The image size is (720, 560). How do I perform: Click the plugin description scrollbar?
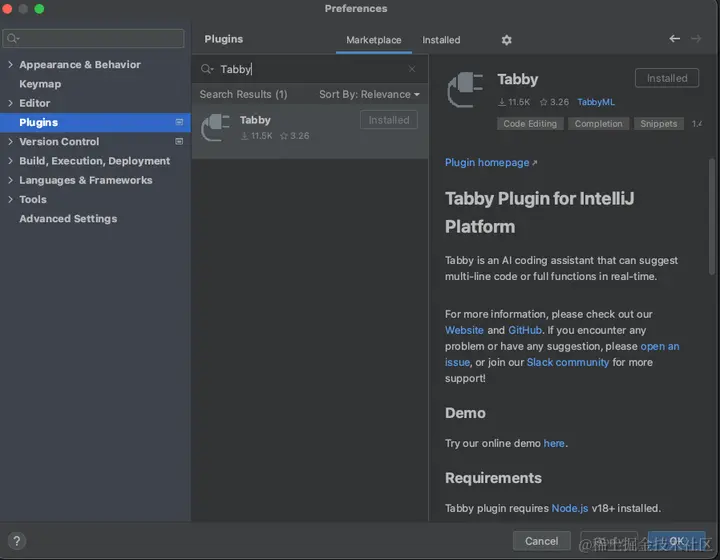[712, 216]
